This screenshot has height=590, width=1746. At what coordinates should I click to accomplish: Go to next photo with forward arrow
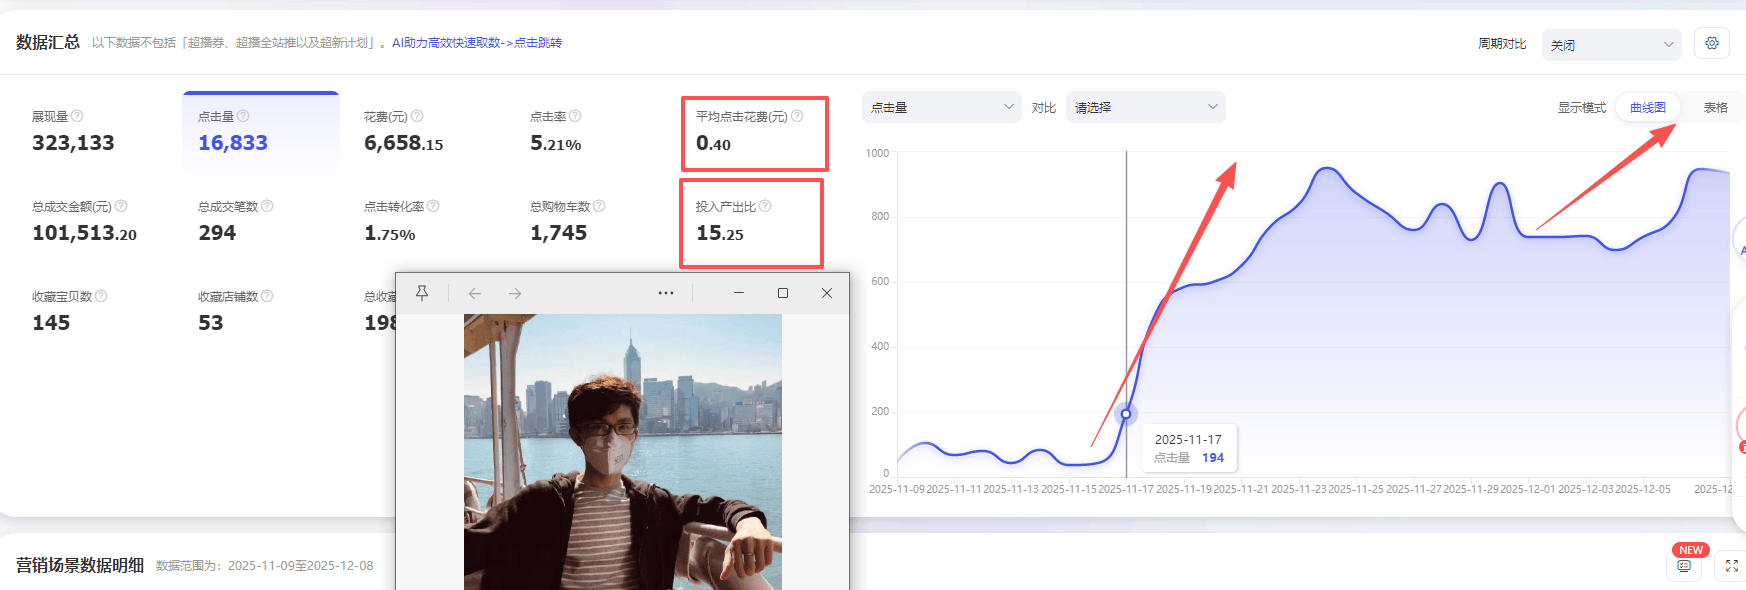515,293
